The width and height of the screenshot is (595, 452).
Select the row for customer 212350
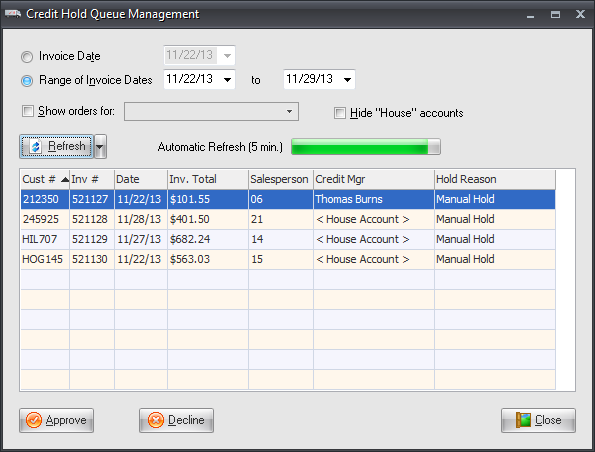point(288,199)
